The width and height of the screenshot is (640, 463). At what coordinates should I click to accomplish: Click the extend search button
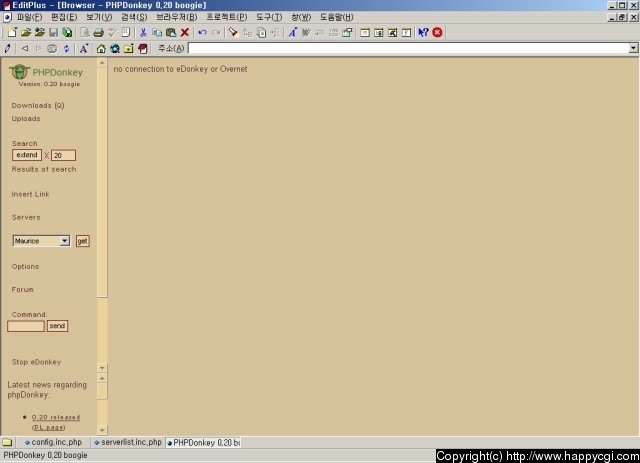click(27, 155)
